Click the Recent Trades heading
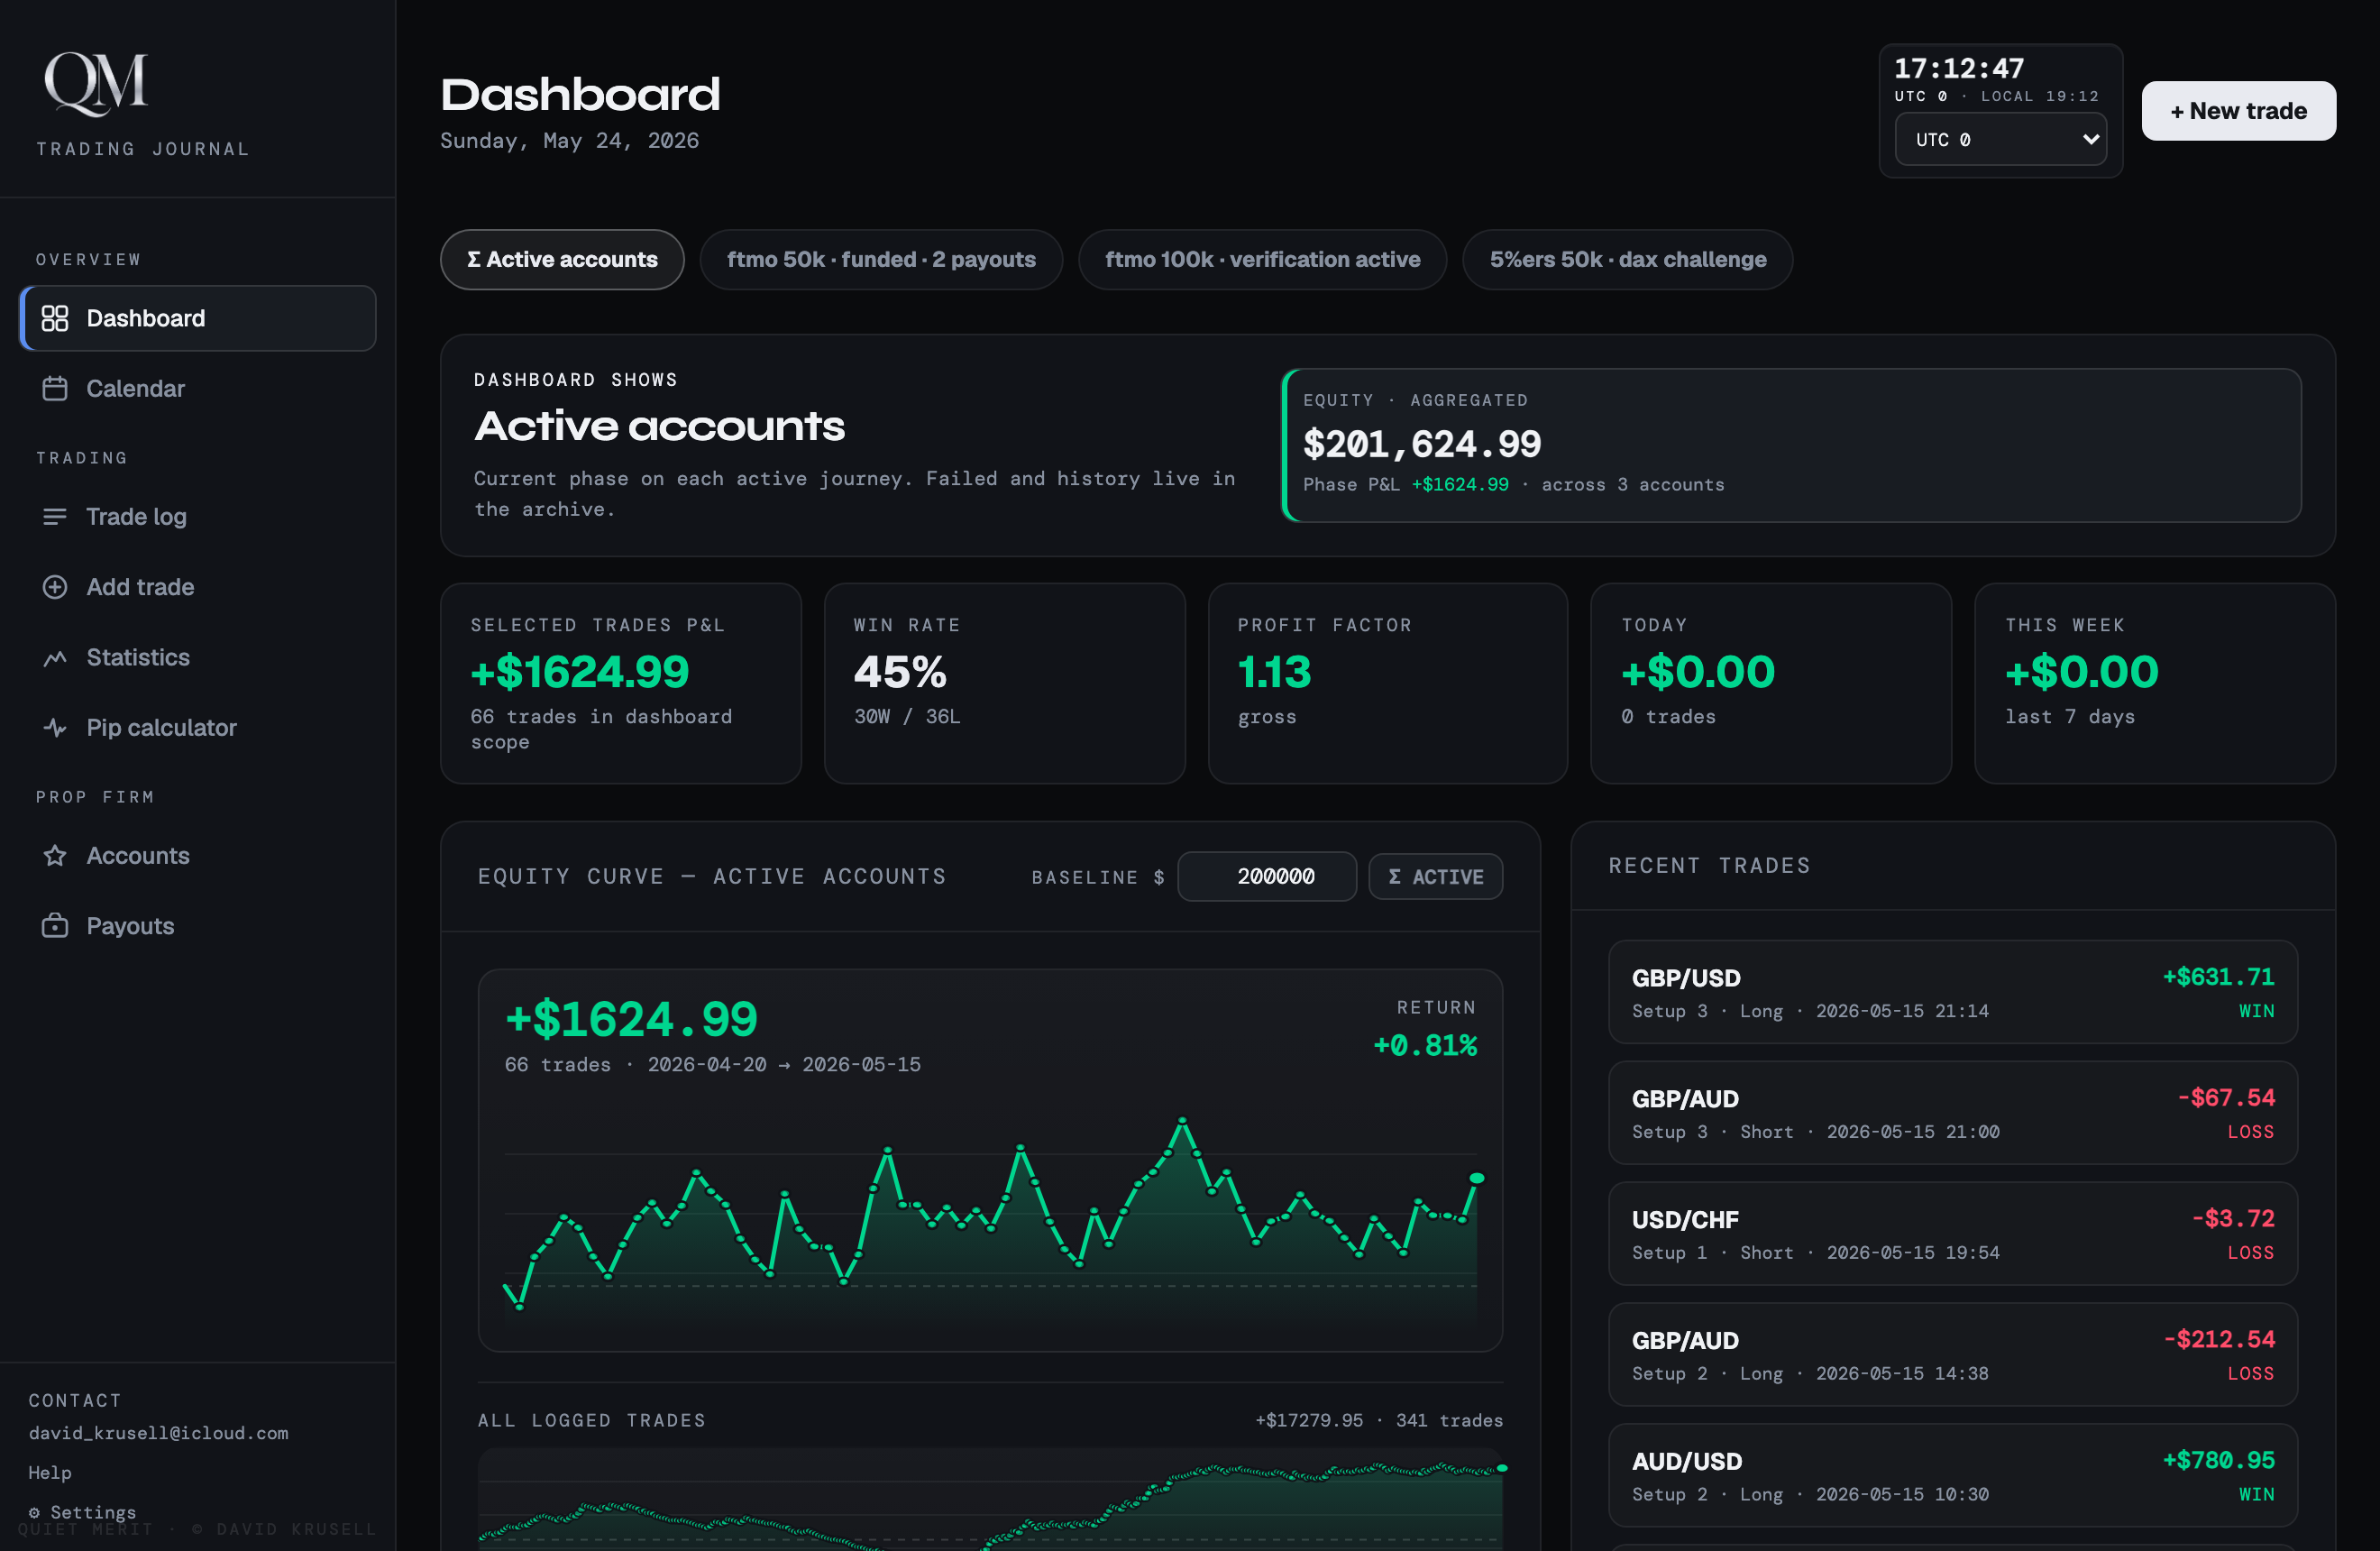2380x1551 pixels. tap(1709, 866)
